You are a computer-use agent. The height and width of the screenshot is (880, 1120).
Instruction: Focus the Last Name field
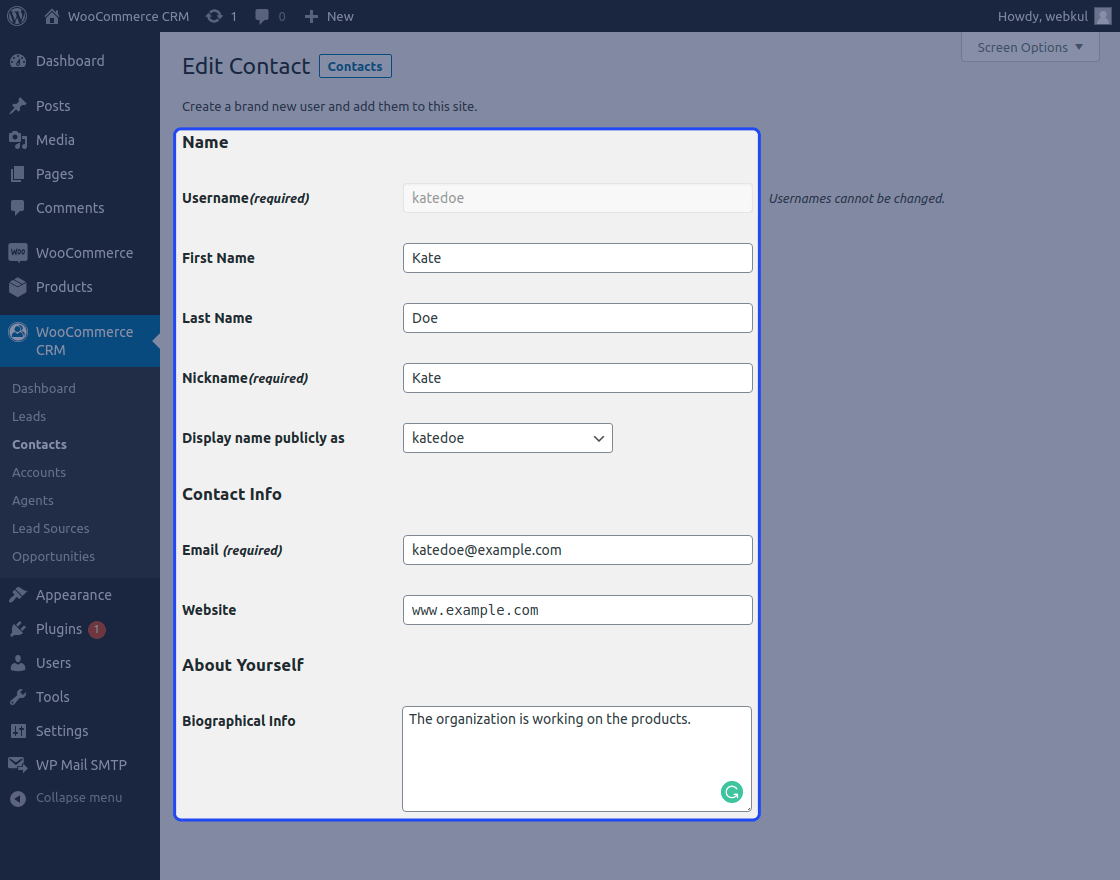[x=578, y=318]
